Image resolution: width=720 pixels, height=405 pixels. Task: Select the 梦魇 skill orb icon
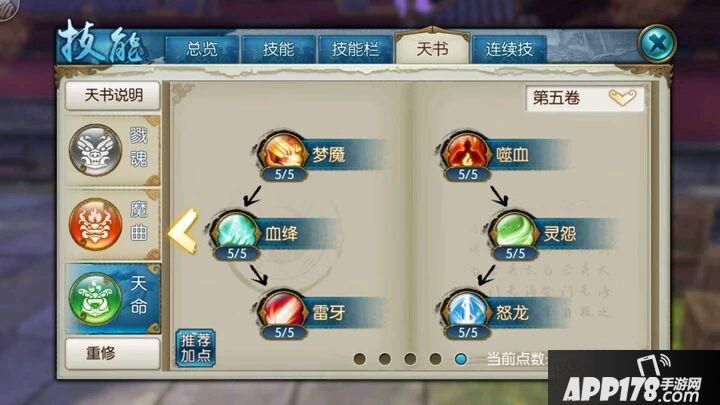[x=283, y=151]
